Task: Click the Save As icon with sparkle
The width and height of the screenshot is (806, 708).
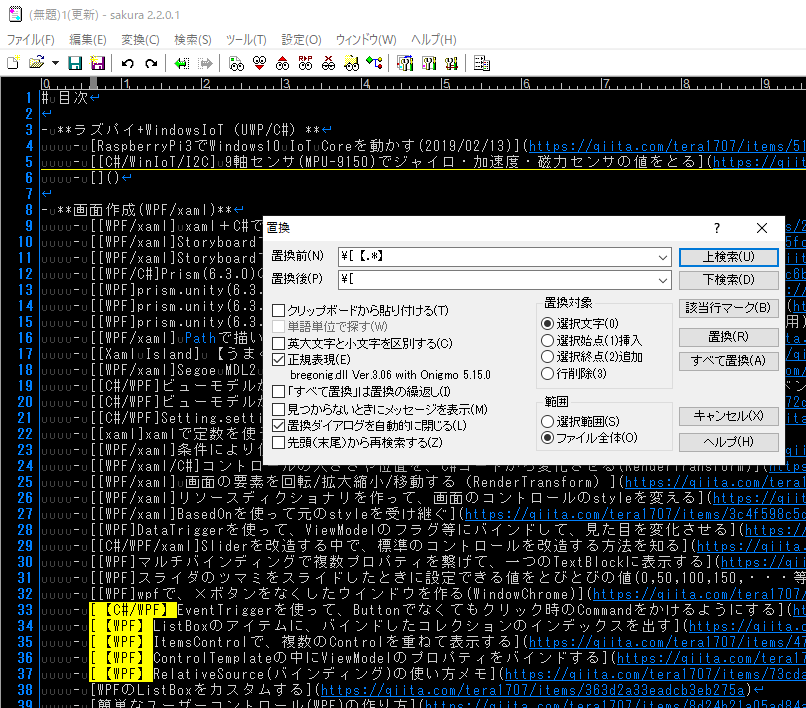Action: [x=97, y=63]
